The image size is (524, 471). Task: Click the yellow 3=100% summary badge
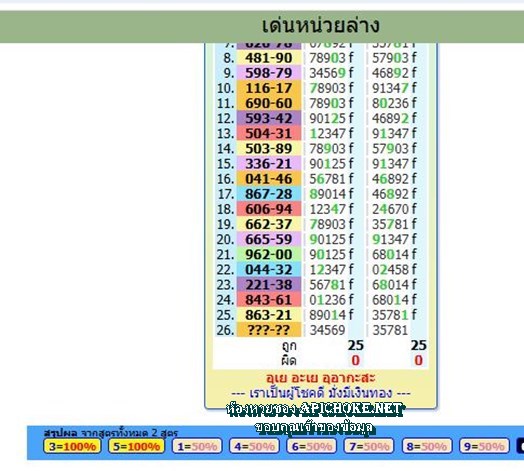pyautogui.click(x=72, y=446)
